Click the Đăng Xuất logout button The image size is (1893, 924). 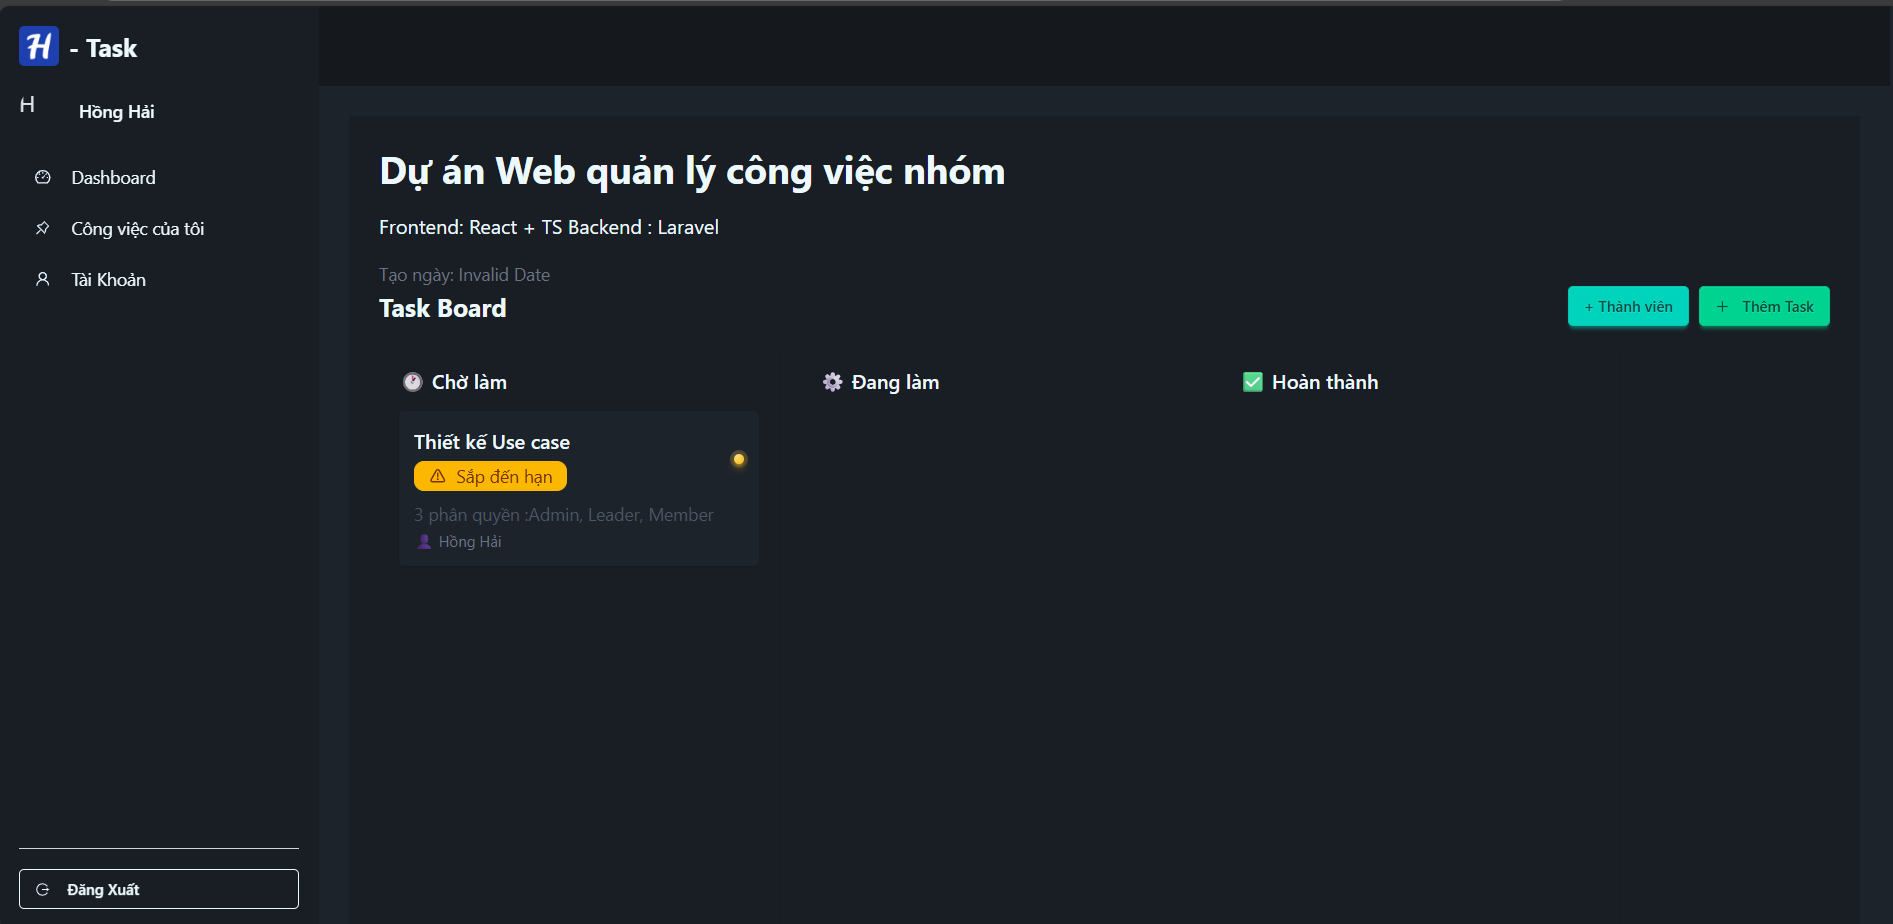(x=159, y=889)
